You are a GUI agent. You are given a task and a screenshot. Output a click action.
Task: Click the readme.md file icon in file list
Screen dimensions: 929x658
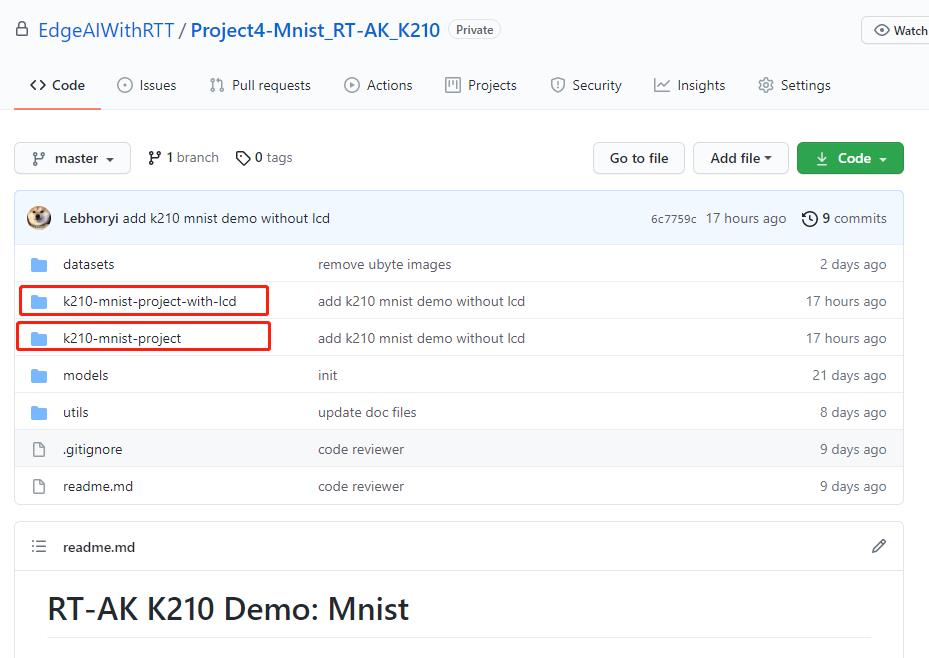coord(39,486)
